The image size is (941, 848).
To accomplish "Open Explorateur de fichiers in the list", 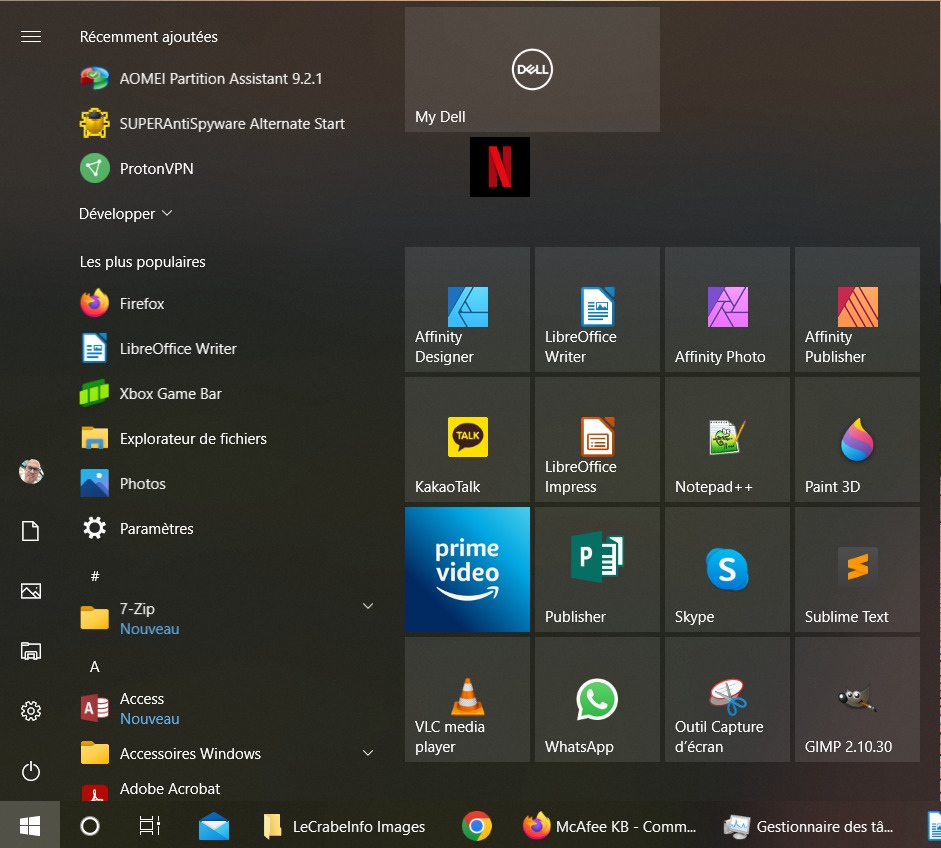I will click(228, 439).
